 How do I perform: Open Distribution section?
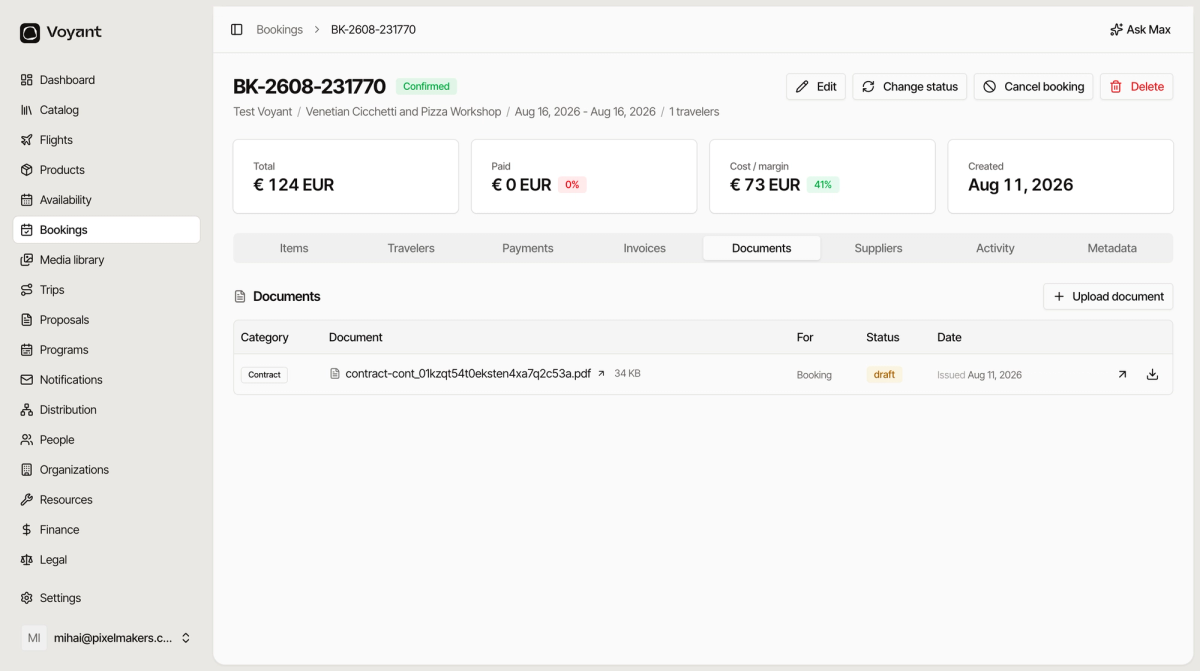click(x=106, y=410)
